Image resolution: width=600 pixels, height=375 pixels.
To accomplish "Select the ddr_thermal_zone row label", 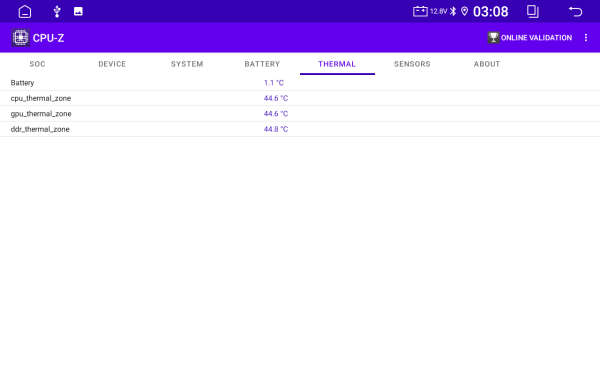I will pos(40,129).
